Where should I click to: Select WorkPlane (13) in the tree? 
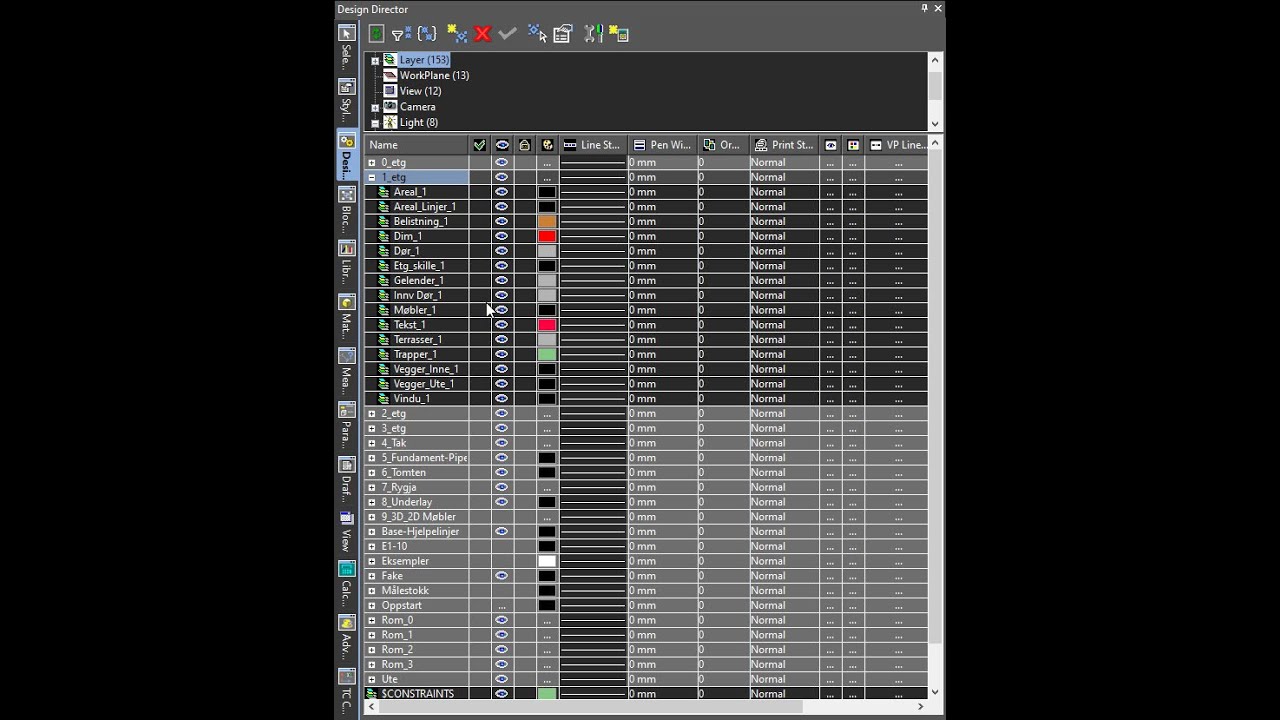[434, 75]
